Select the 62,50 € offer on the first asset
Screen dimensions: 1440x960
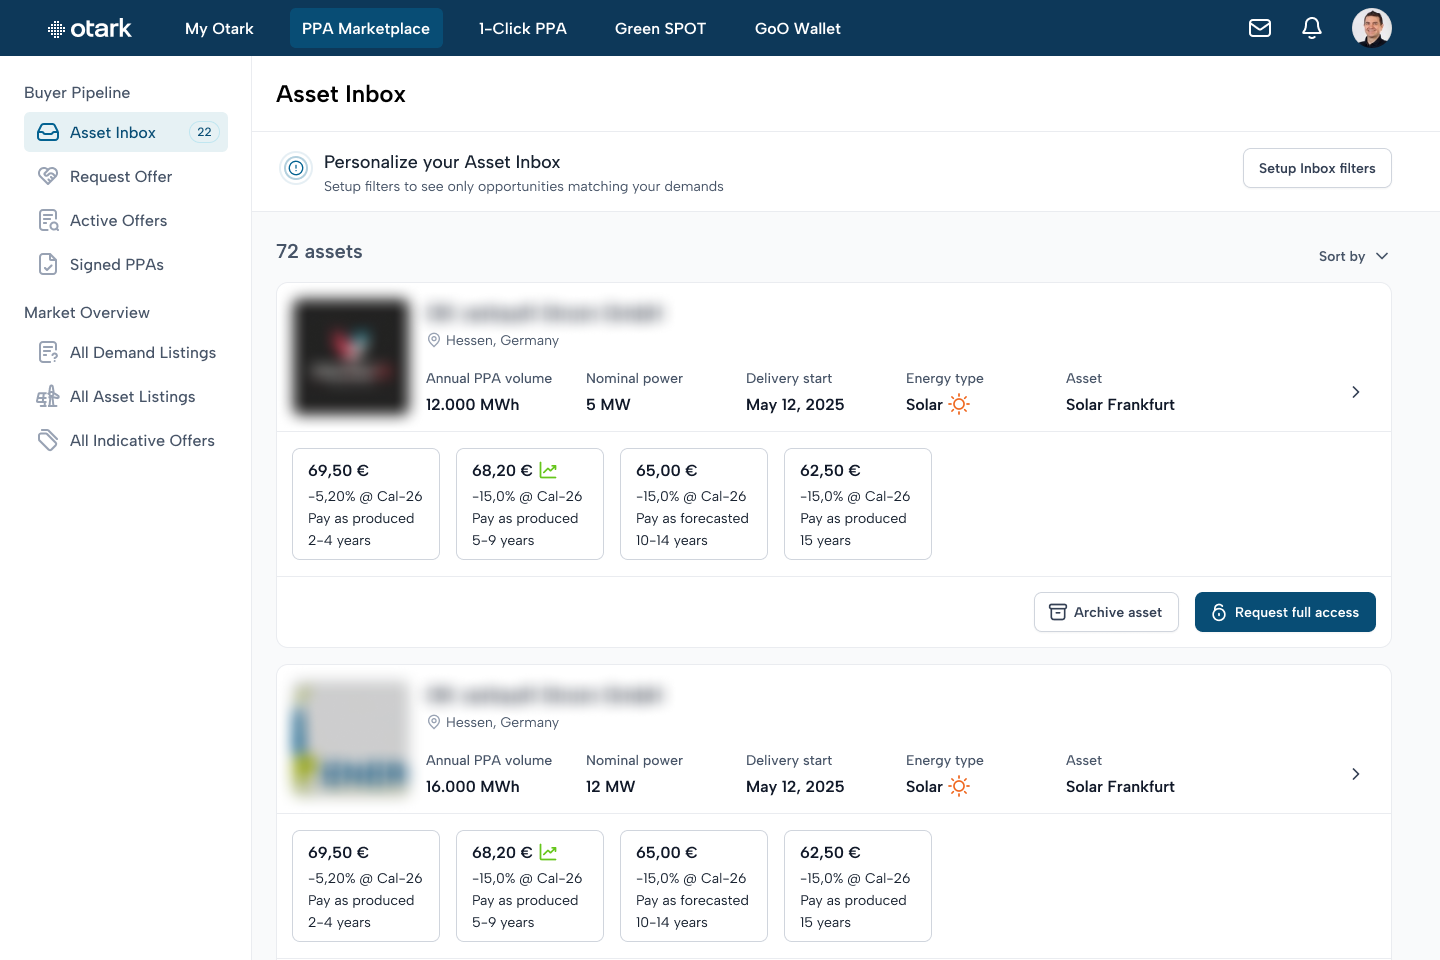point(858,504)
